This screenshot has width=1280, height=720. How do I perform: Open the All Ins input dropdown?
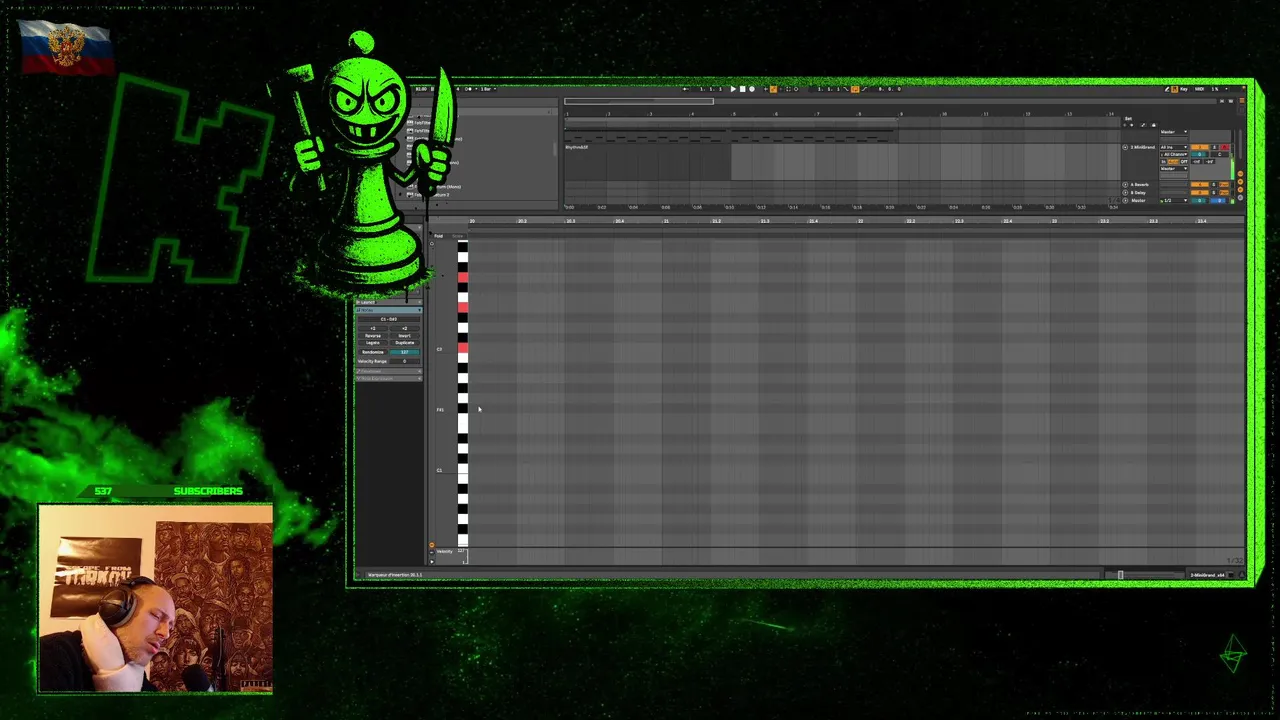click(1174, 147)
